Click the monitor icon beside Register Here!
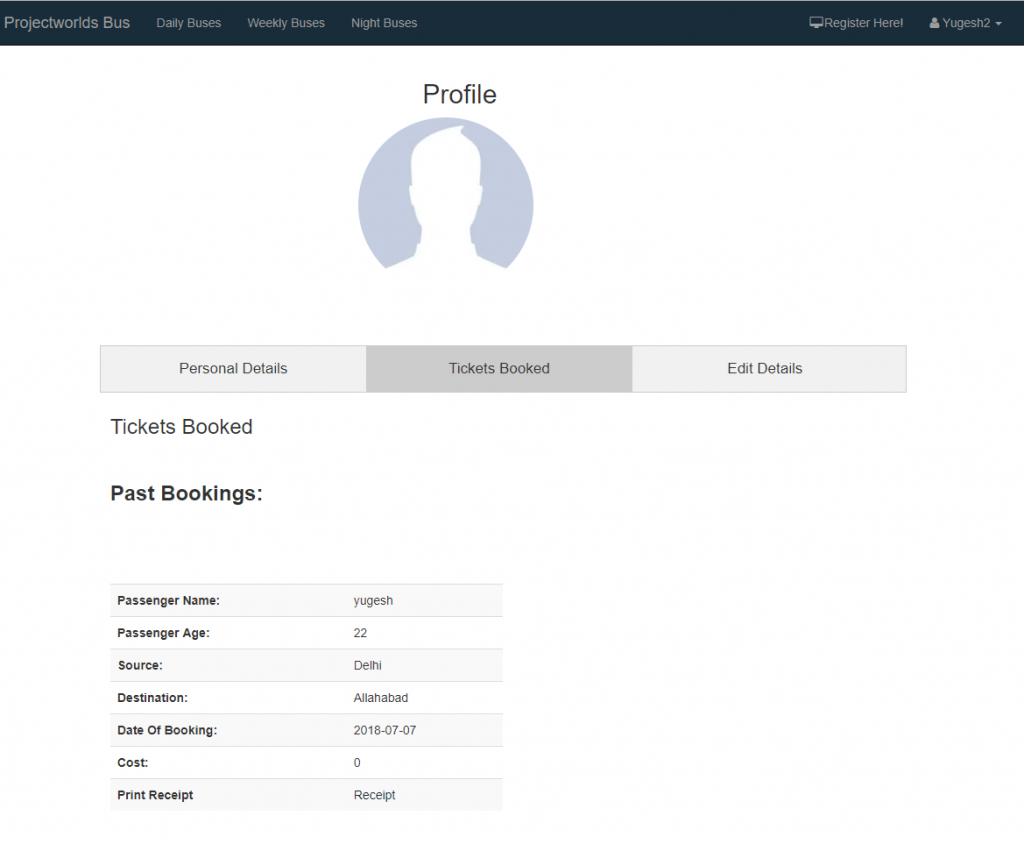1024x851 pixels. [815, 22]
